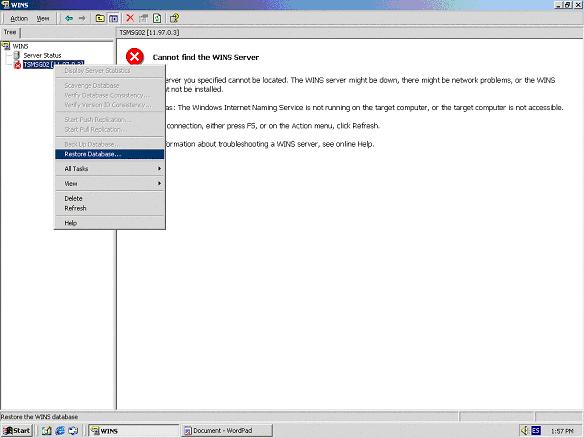The height and width of the screenshot is (438, 584).
Task: Click the Show Desktop quick launch icon
Action: (x=47, y=431)
